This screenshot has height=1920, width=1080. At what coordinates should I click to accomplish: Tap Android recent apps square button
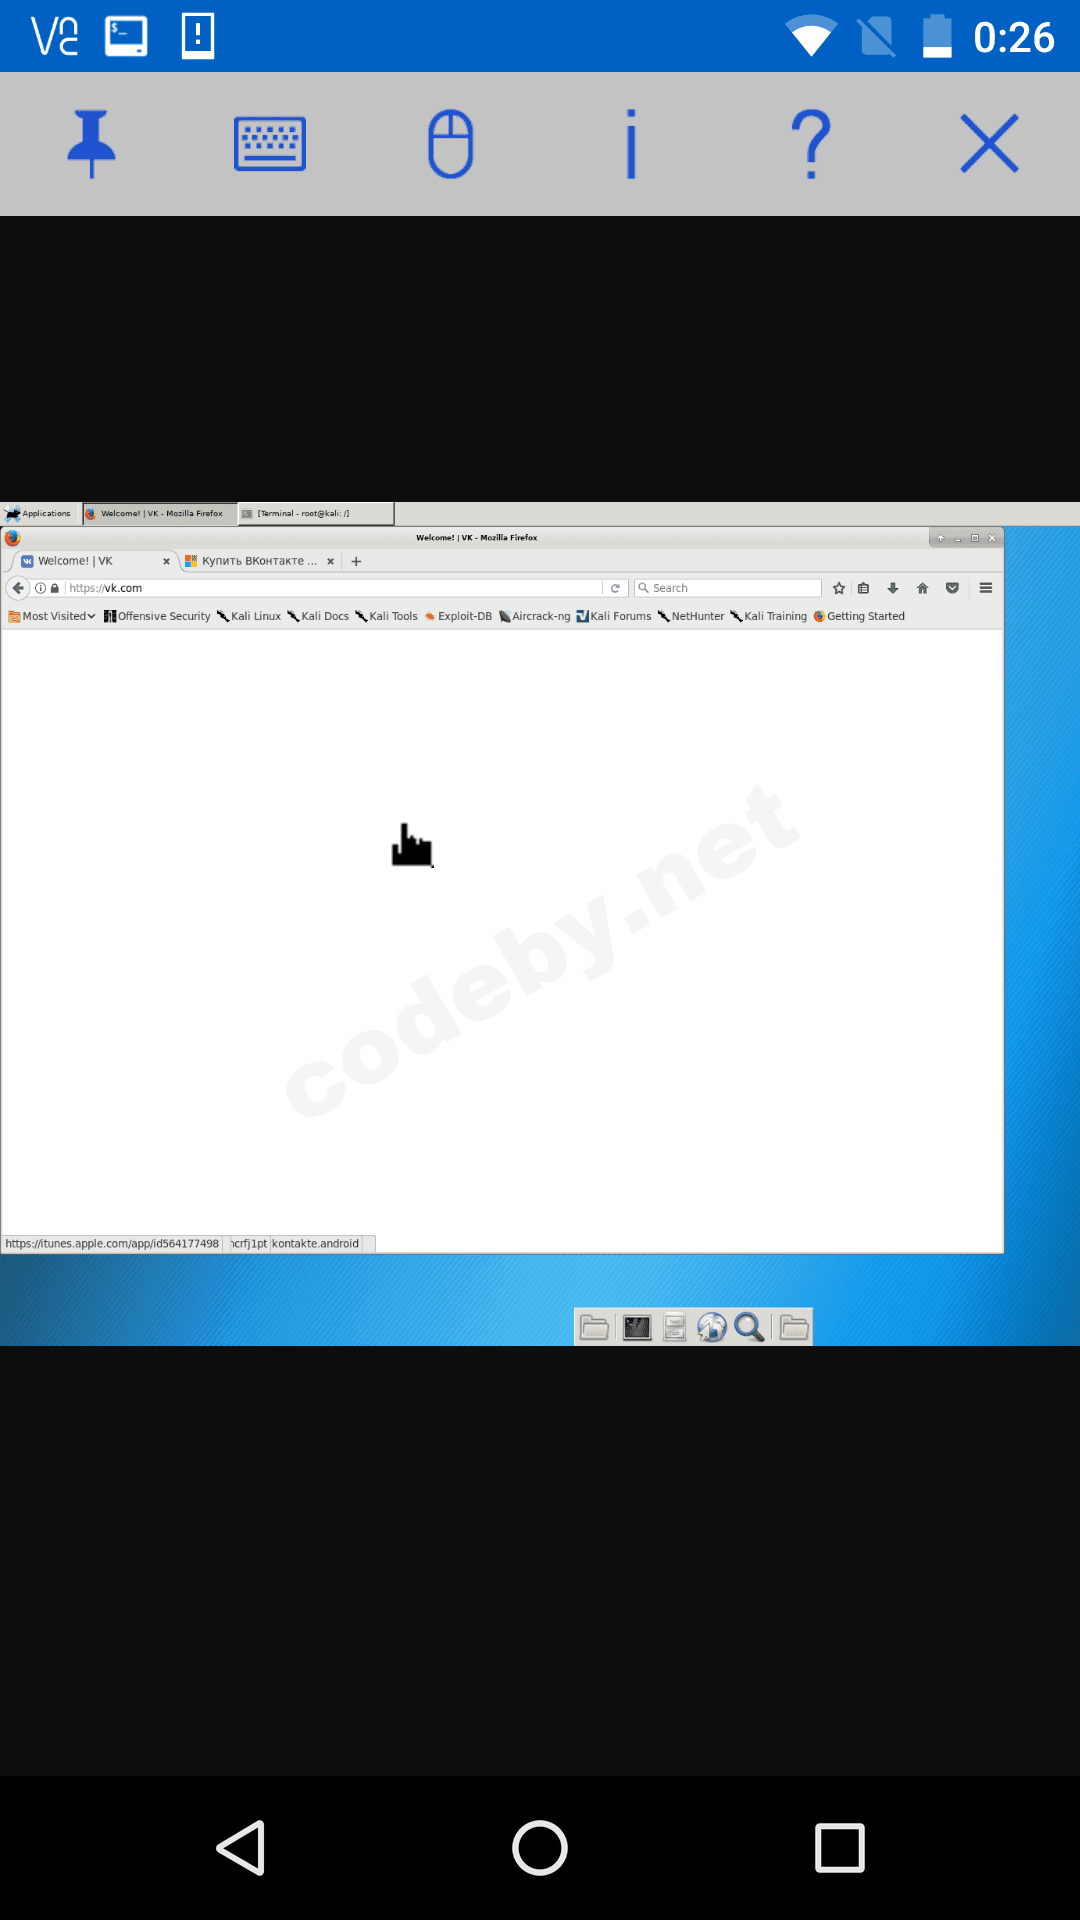840,1847
